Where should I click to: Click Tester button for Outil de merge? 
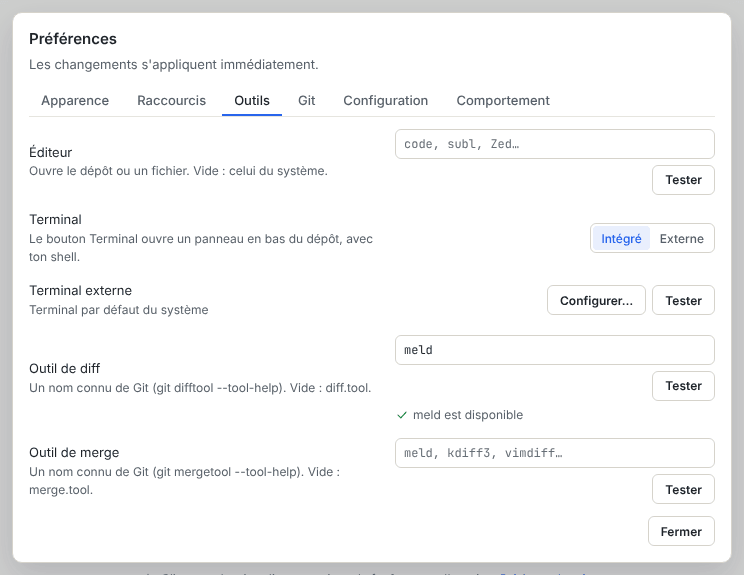(683, 489)
